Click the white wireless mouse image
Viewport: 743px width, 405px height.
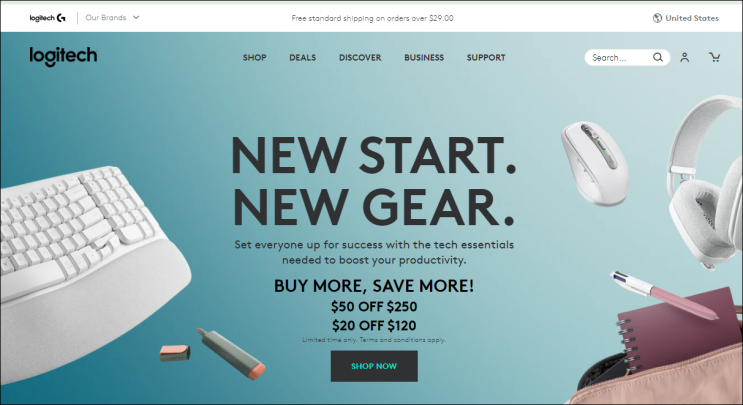[595, 163]
